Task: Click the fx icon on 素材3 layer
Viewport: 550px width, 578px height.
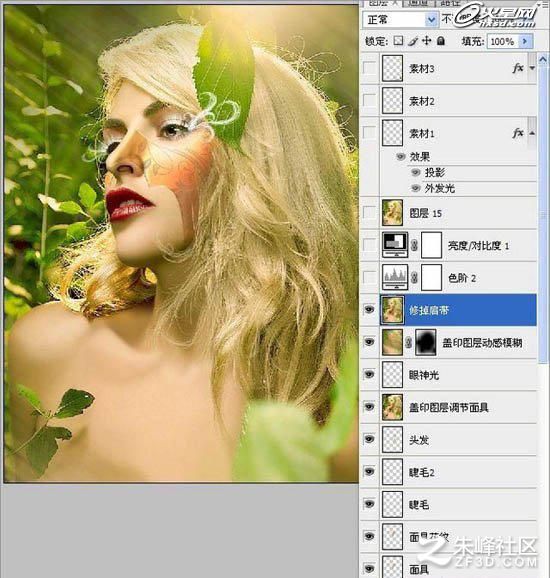Action: pyautogui.click(x=518, y=68)
